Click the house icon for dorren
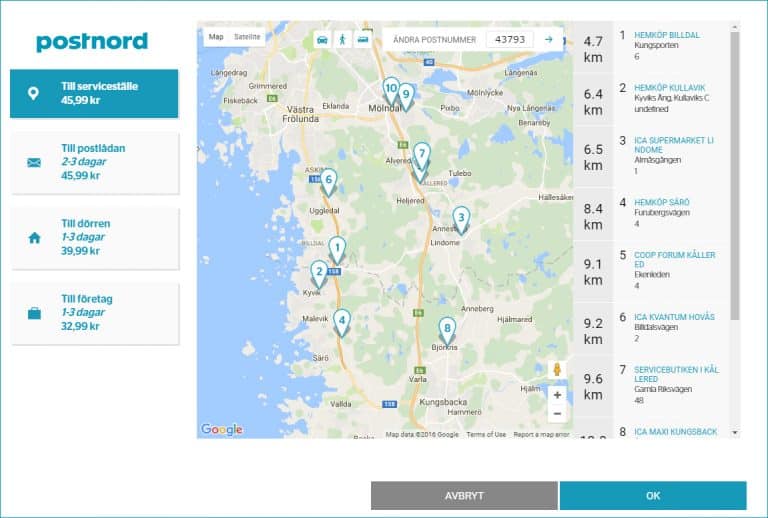Screen dimensions: 768x518 click(x=34, y=238)
